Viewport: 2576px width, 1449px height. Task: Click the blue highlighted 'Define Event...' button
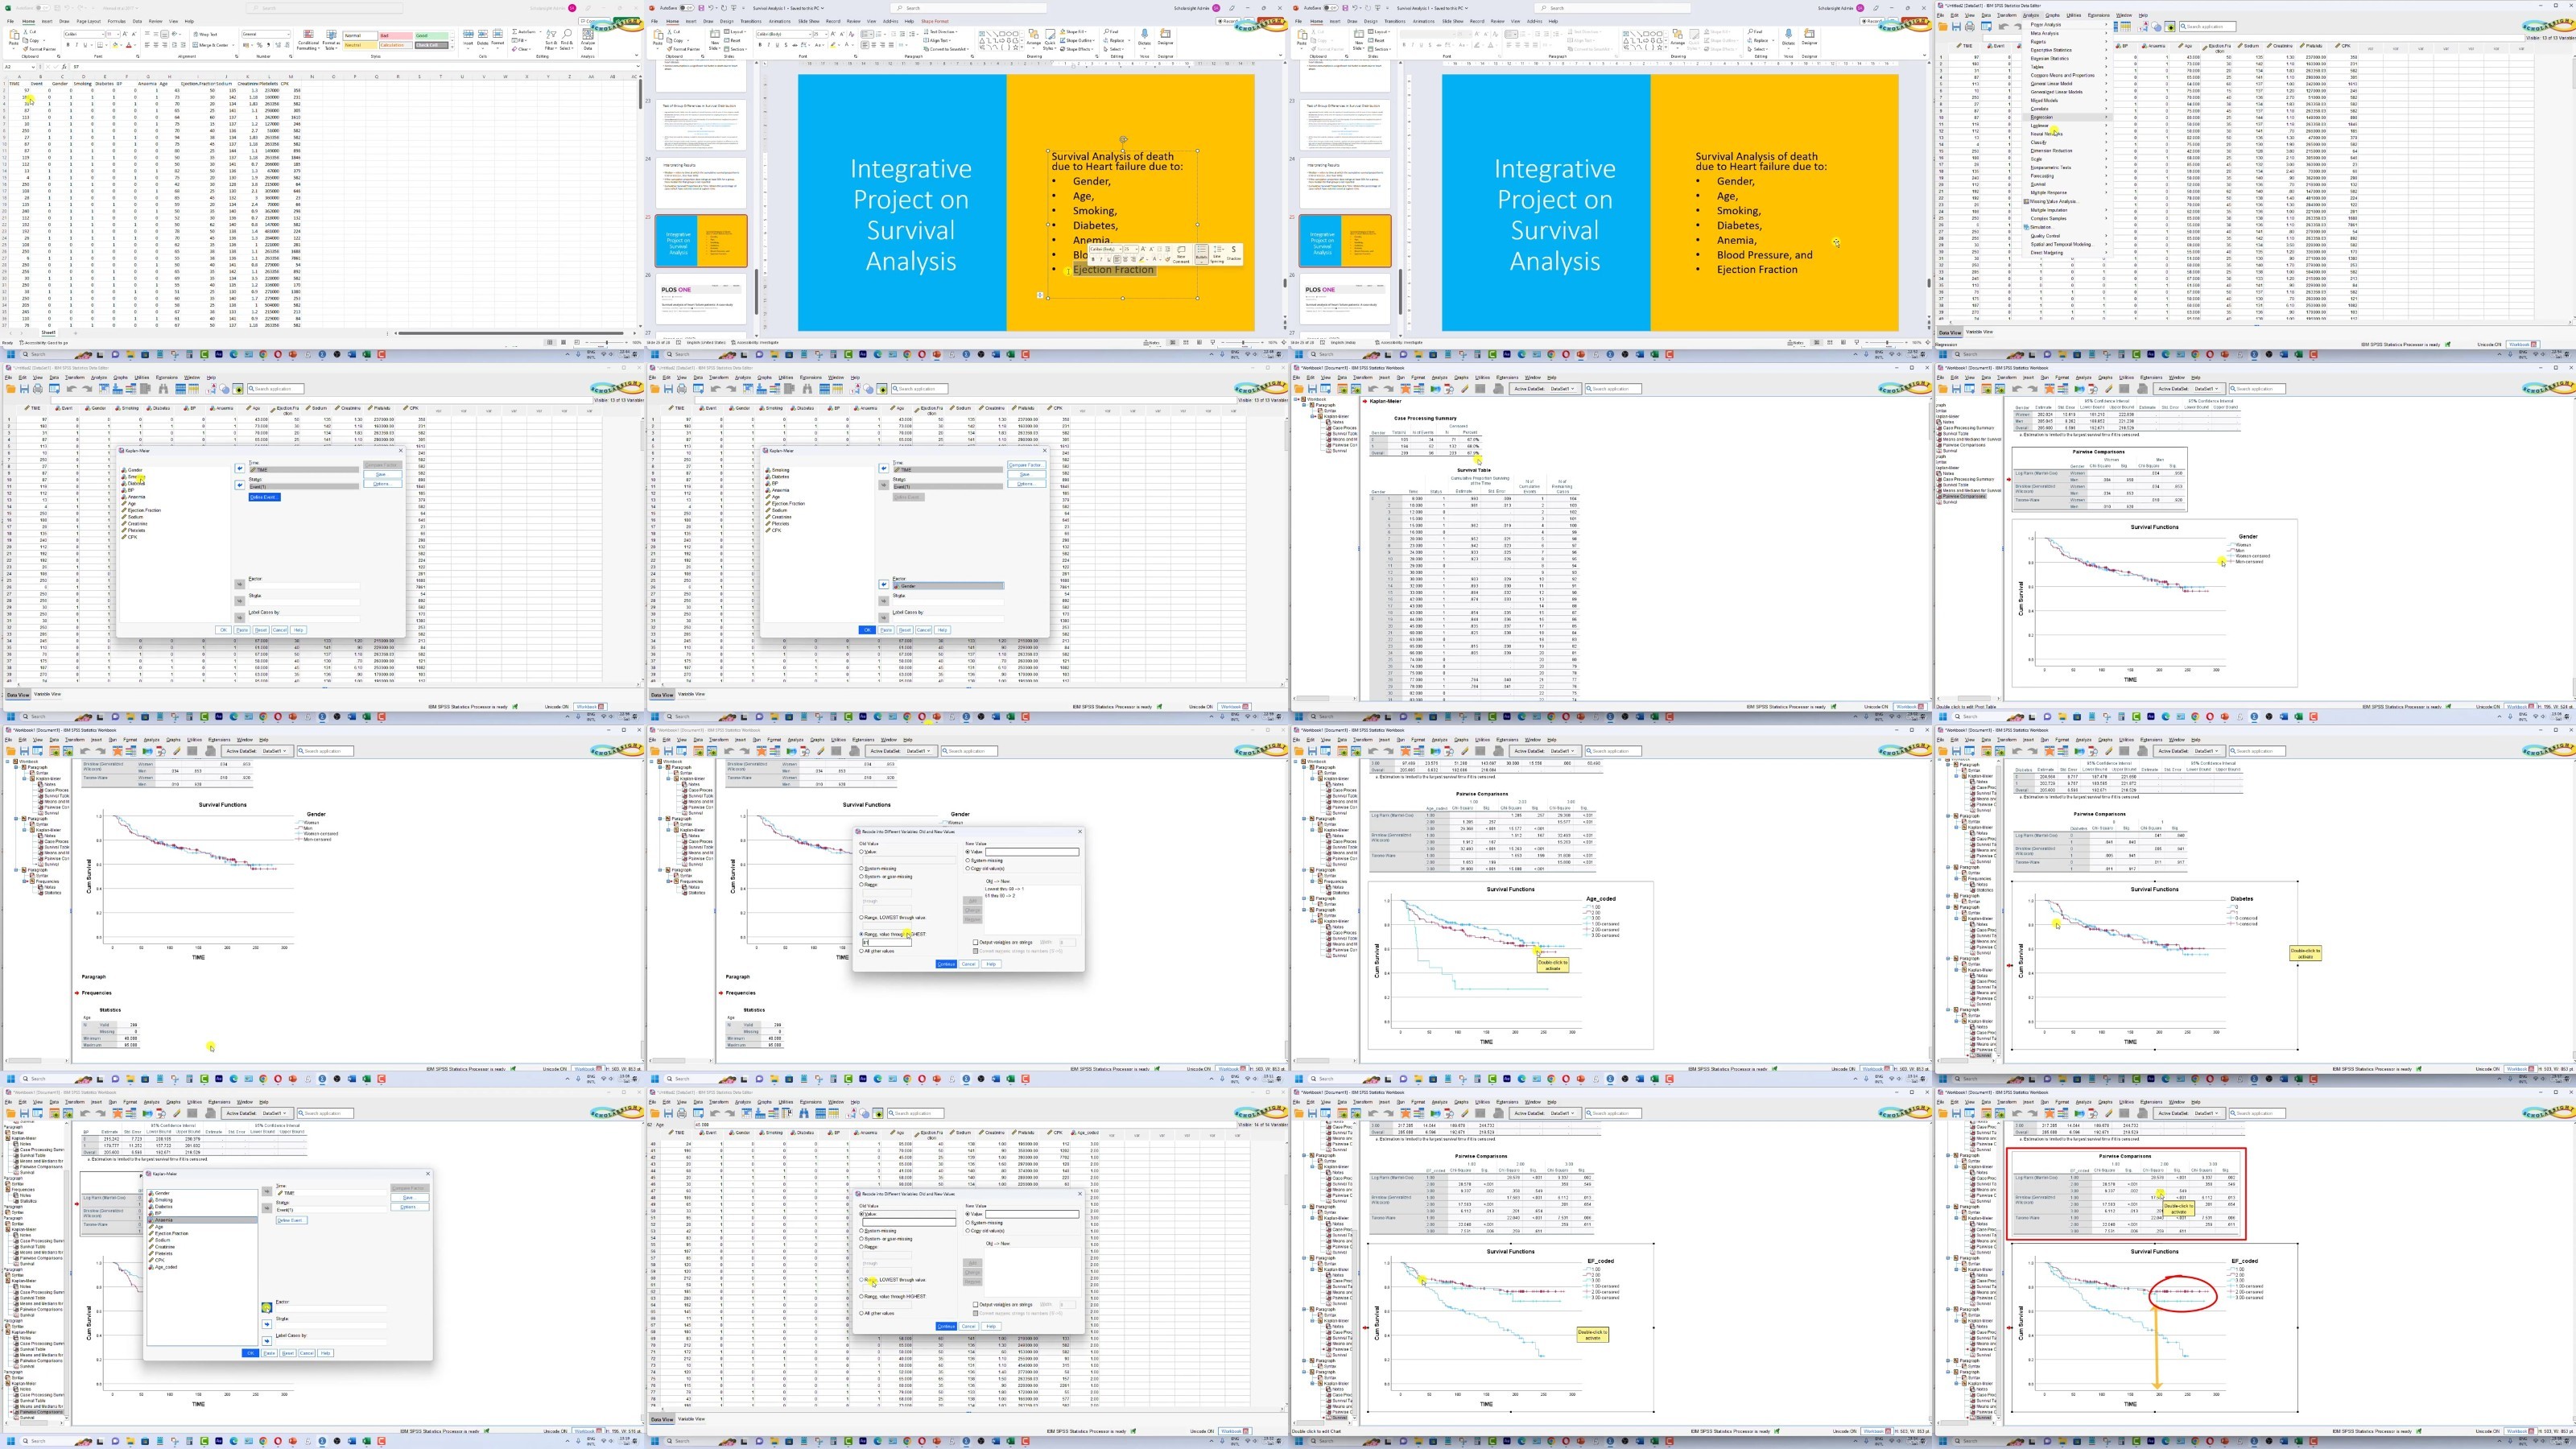tap(264, 497)
